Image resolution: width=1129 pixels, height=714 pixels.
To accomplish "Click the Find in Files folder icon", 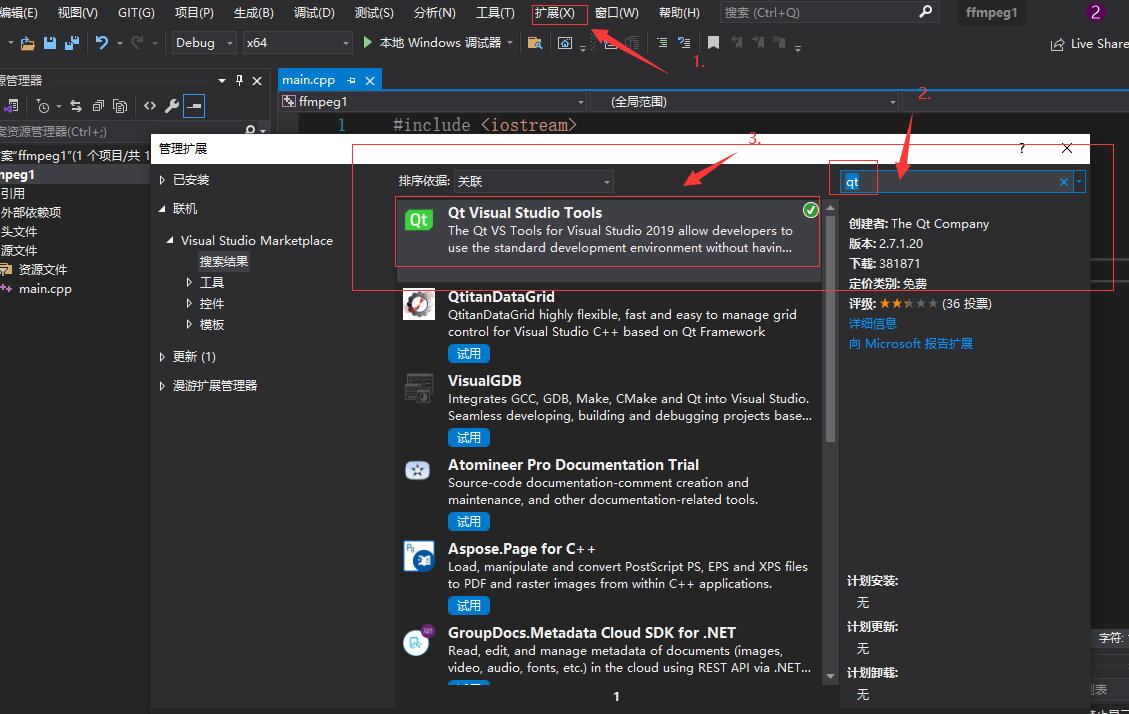I will 535,43.
